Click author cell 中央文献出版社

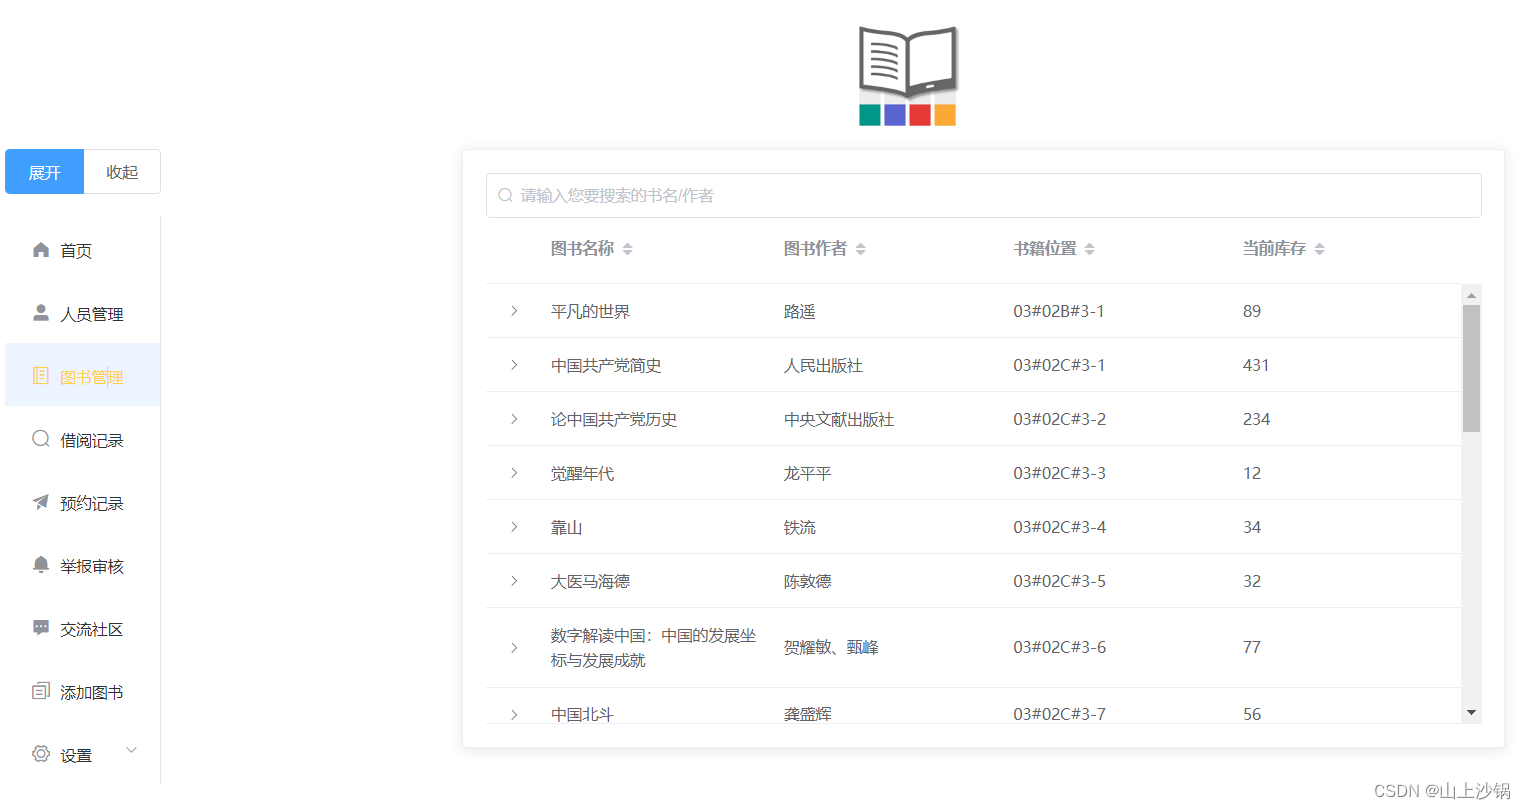click(x=839, y=419)
